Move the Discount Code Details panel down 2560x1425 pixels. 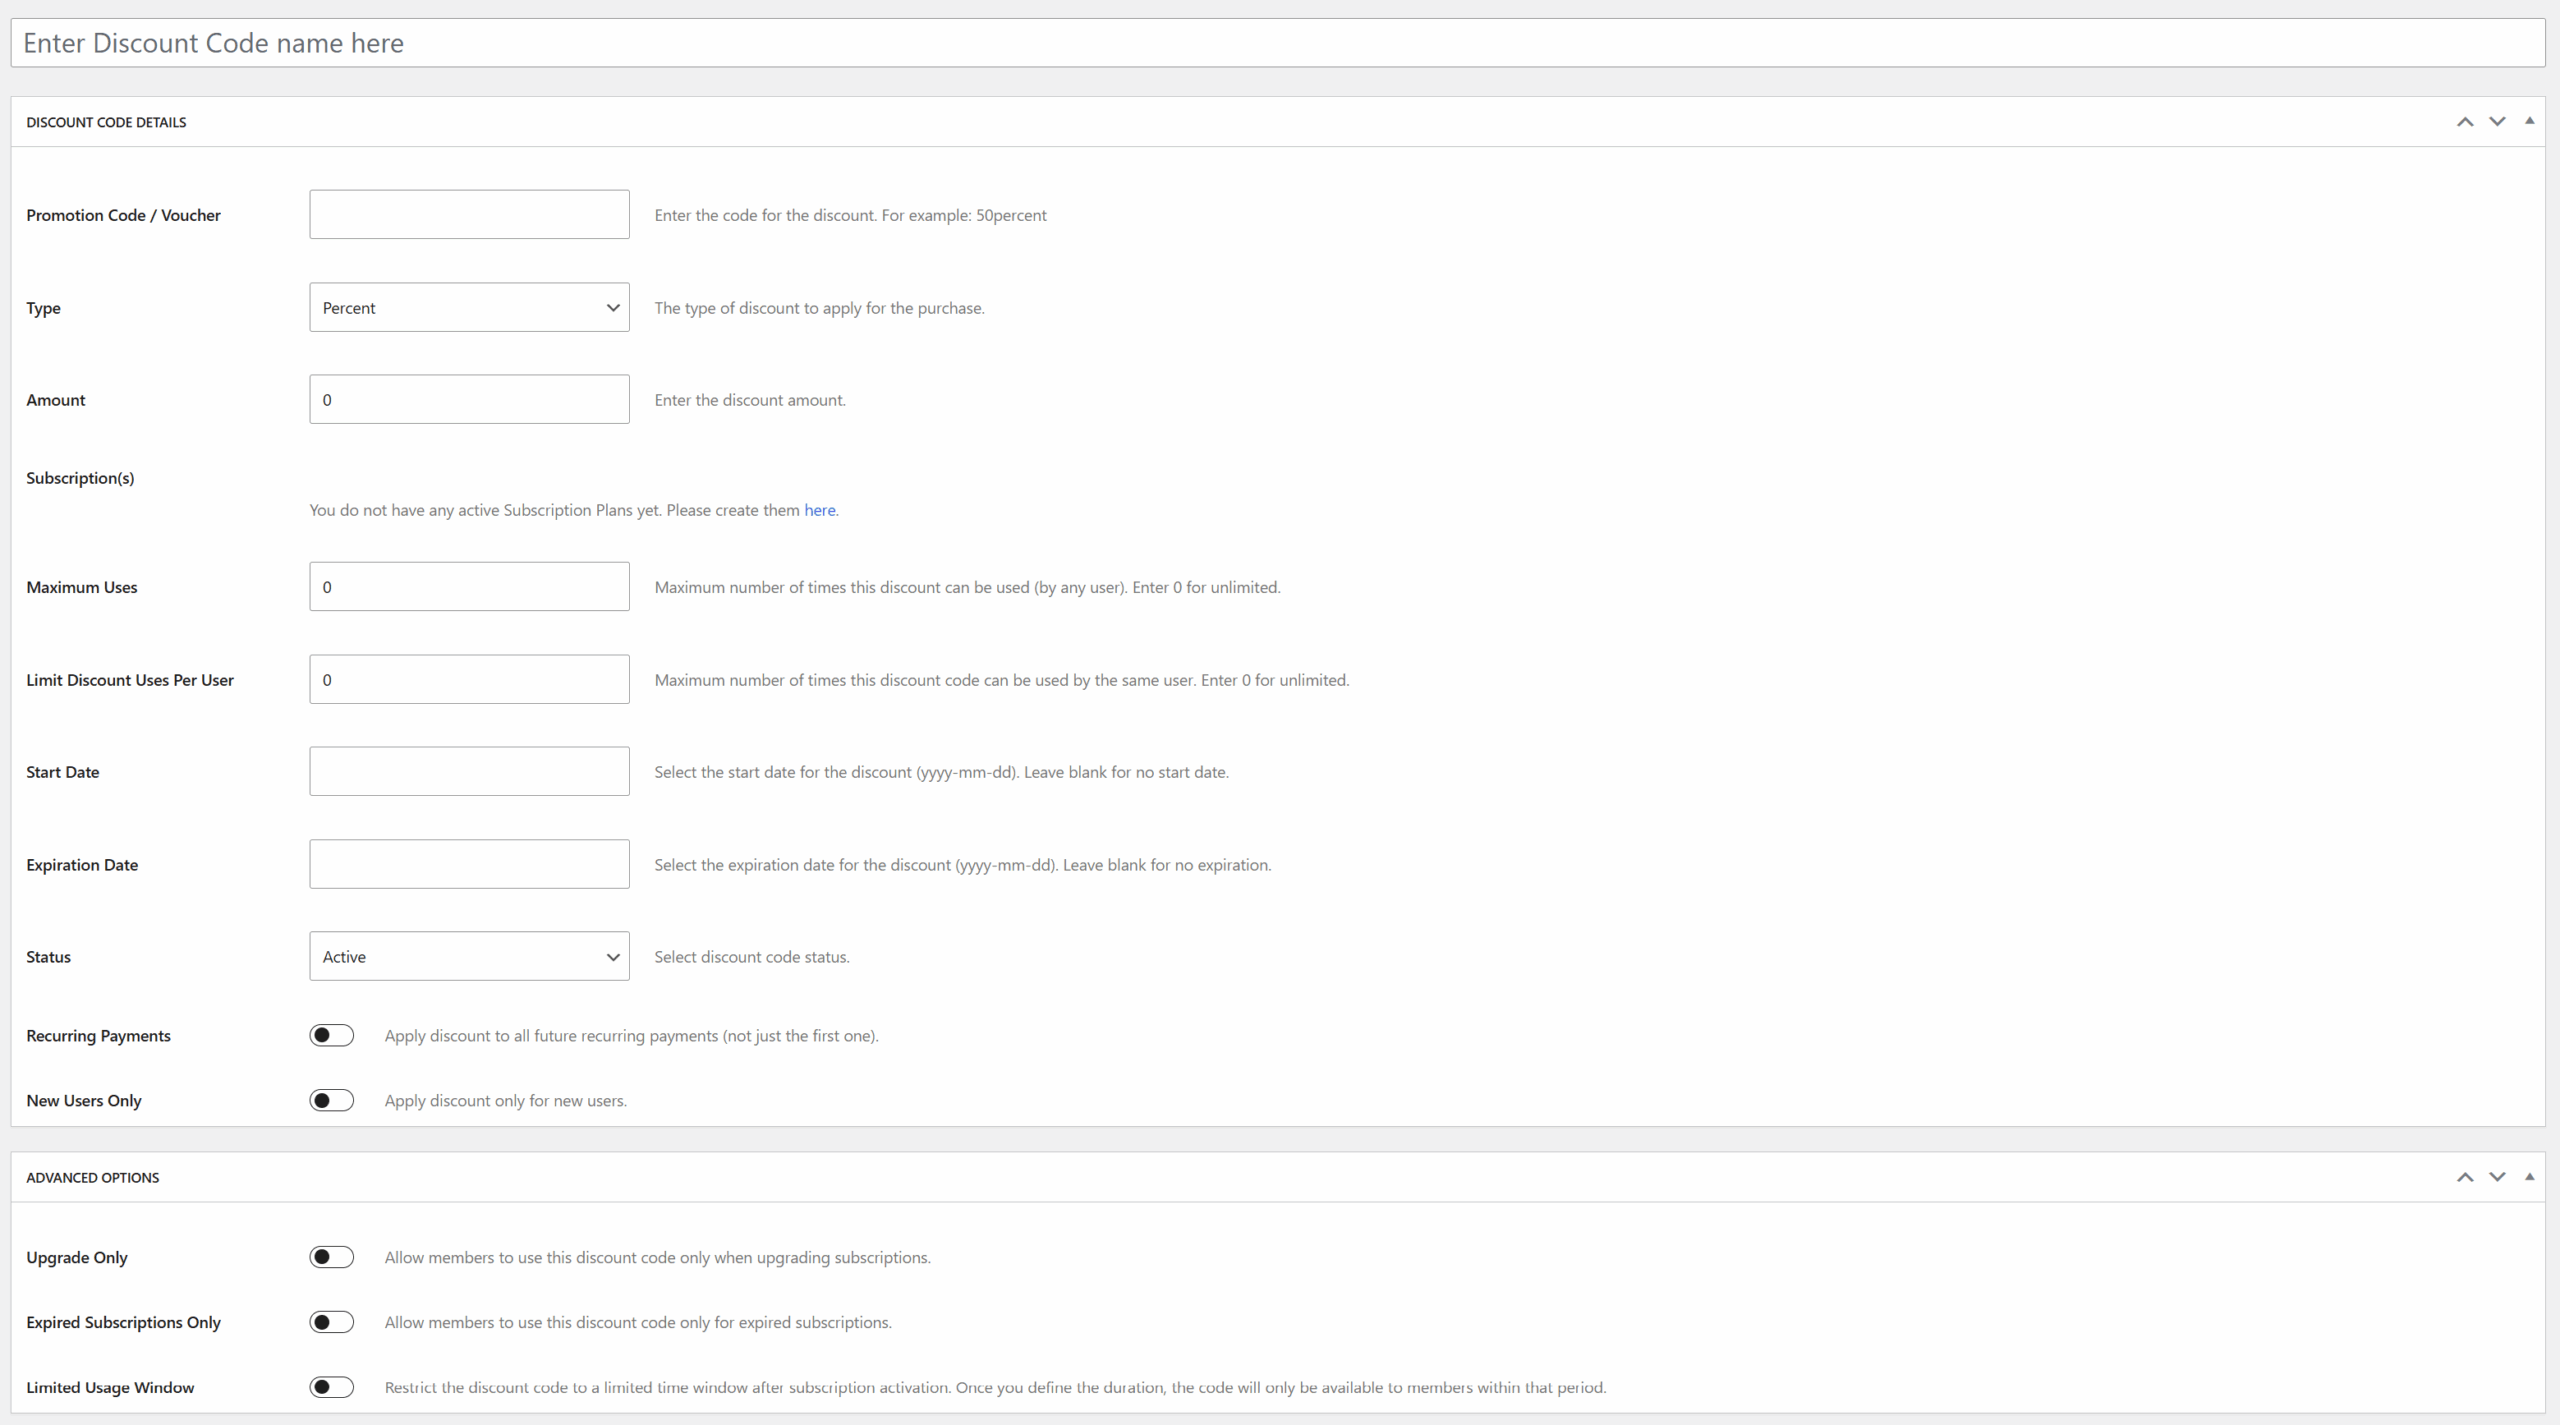(x=2497, y=121)
